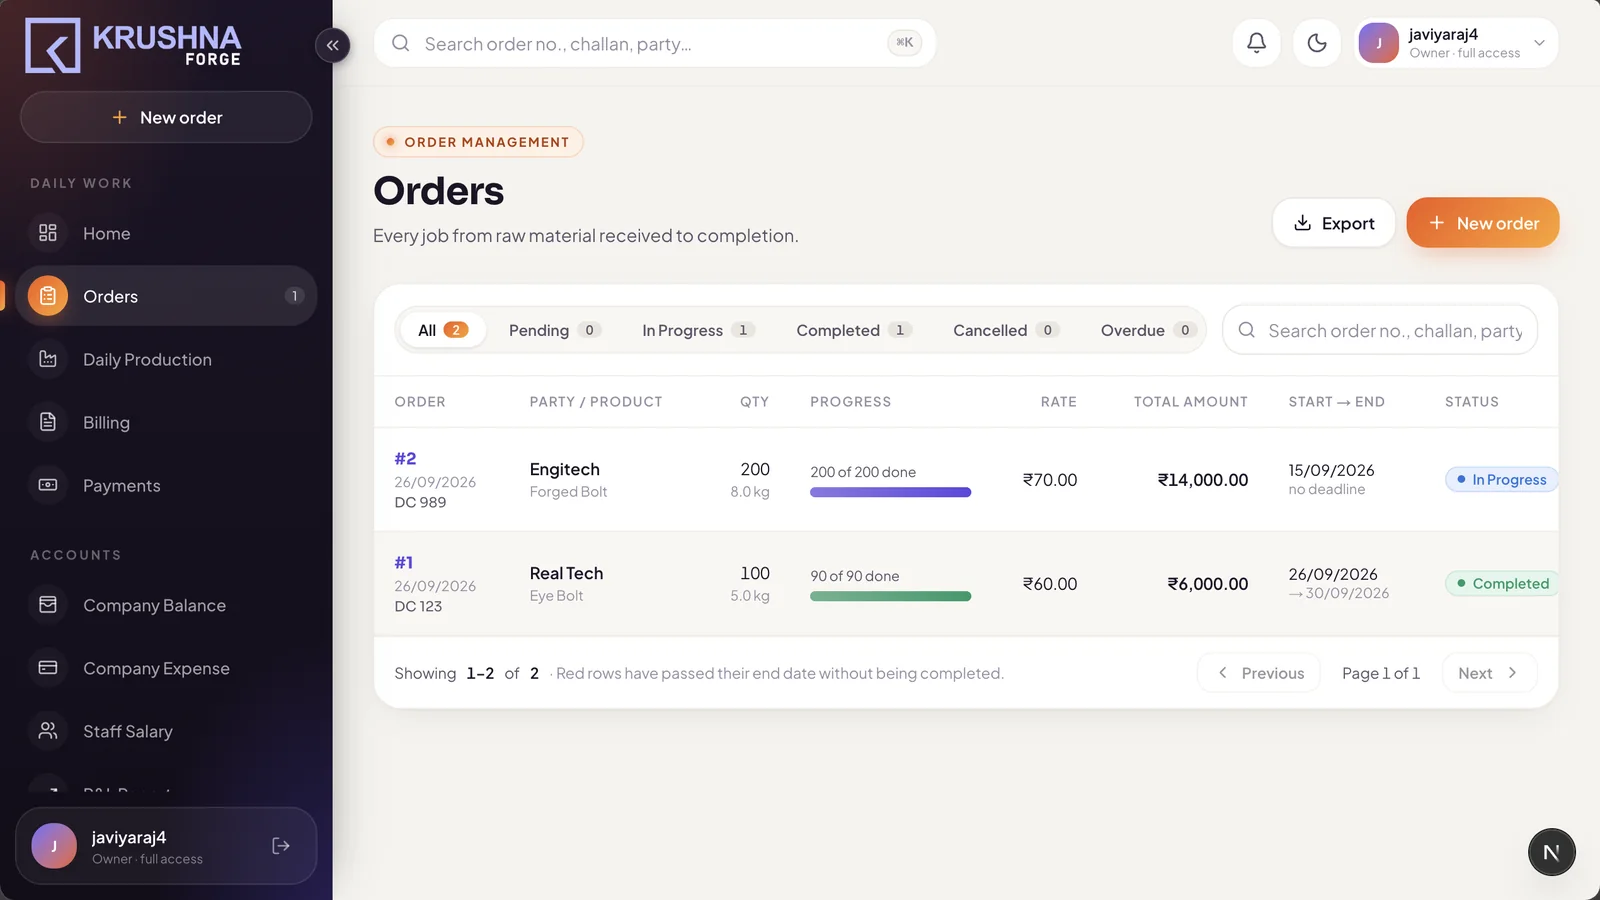The image size is (1600, 900).
Task: Export the orders list
Action: [1334, 223]
